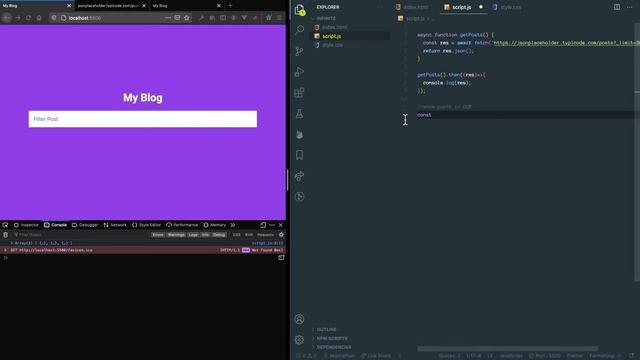Open the editor More Actions menu
The width and height of the screenshot is (640, 360).
tap(629, 7)
